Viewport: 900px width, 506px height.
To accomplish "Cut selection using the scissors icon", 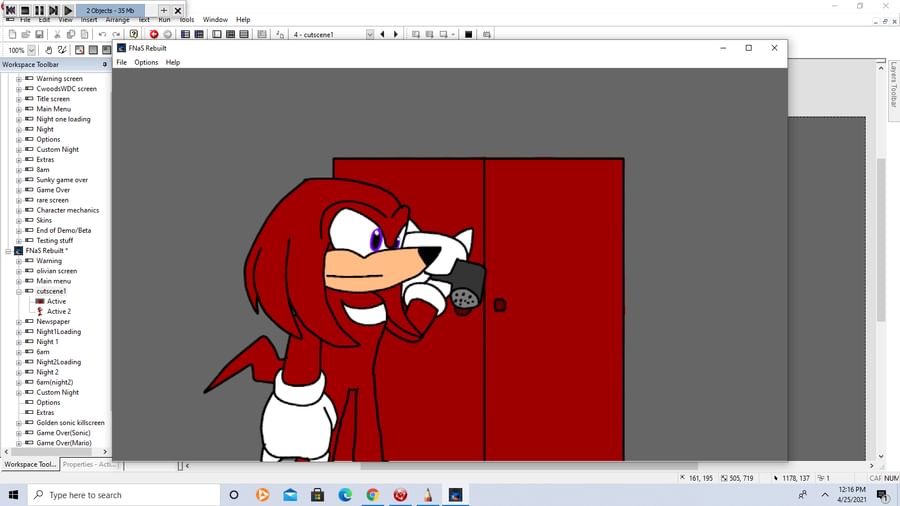I will coord(57,34).
